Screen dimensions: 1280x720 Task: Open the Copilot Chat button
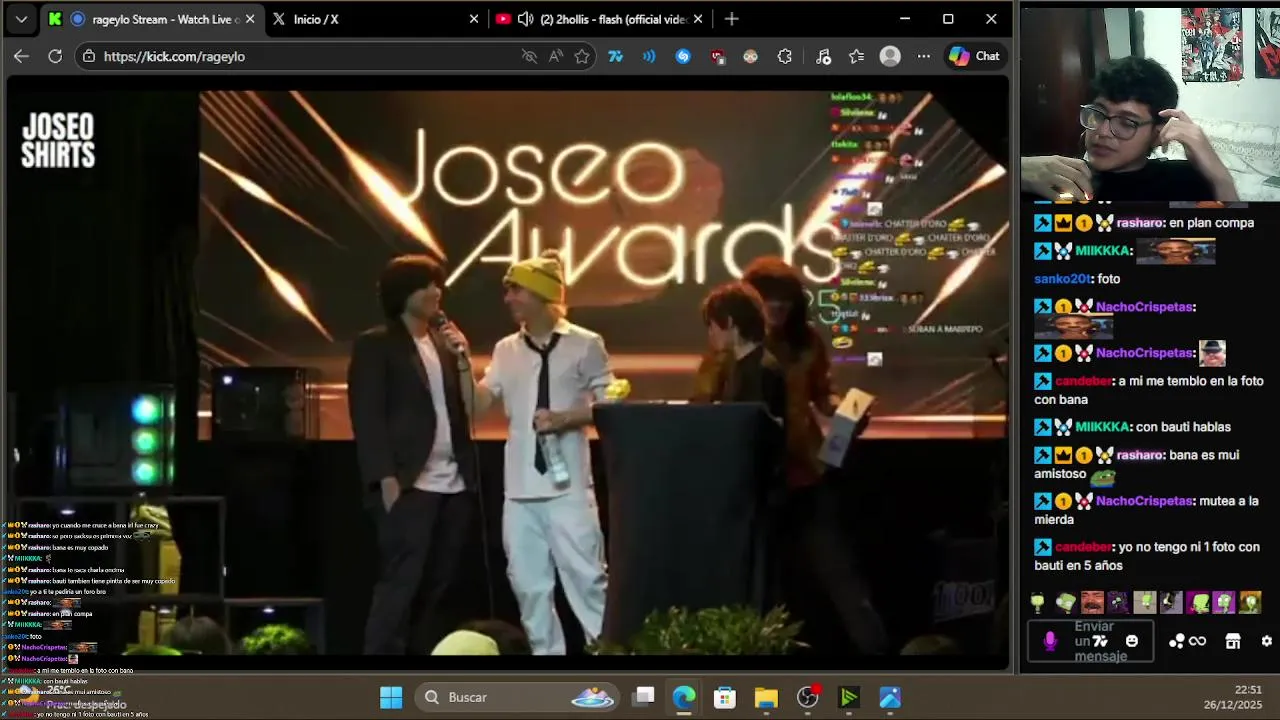click(x=974, y=56)
